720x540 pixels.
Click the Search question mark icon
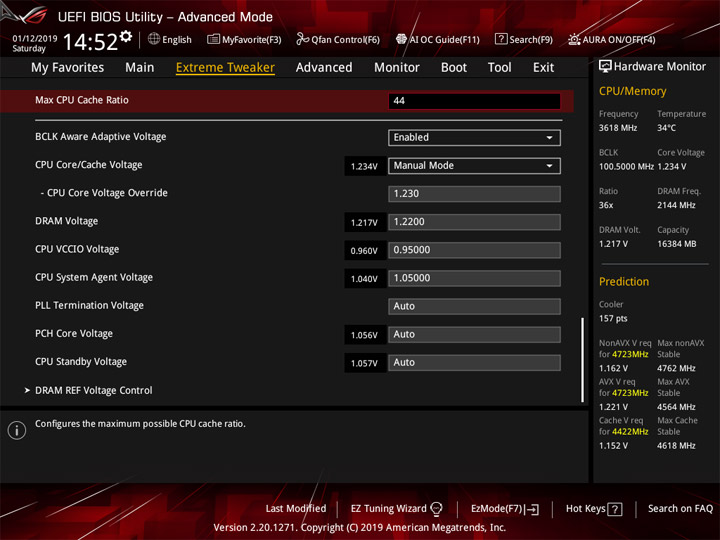[501, 39]
